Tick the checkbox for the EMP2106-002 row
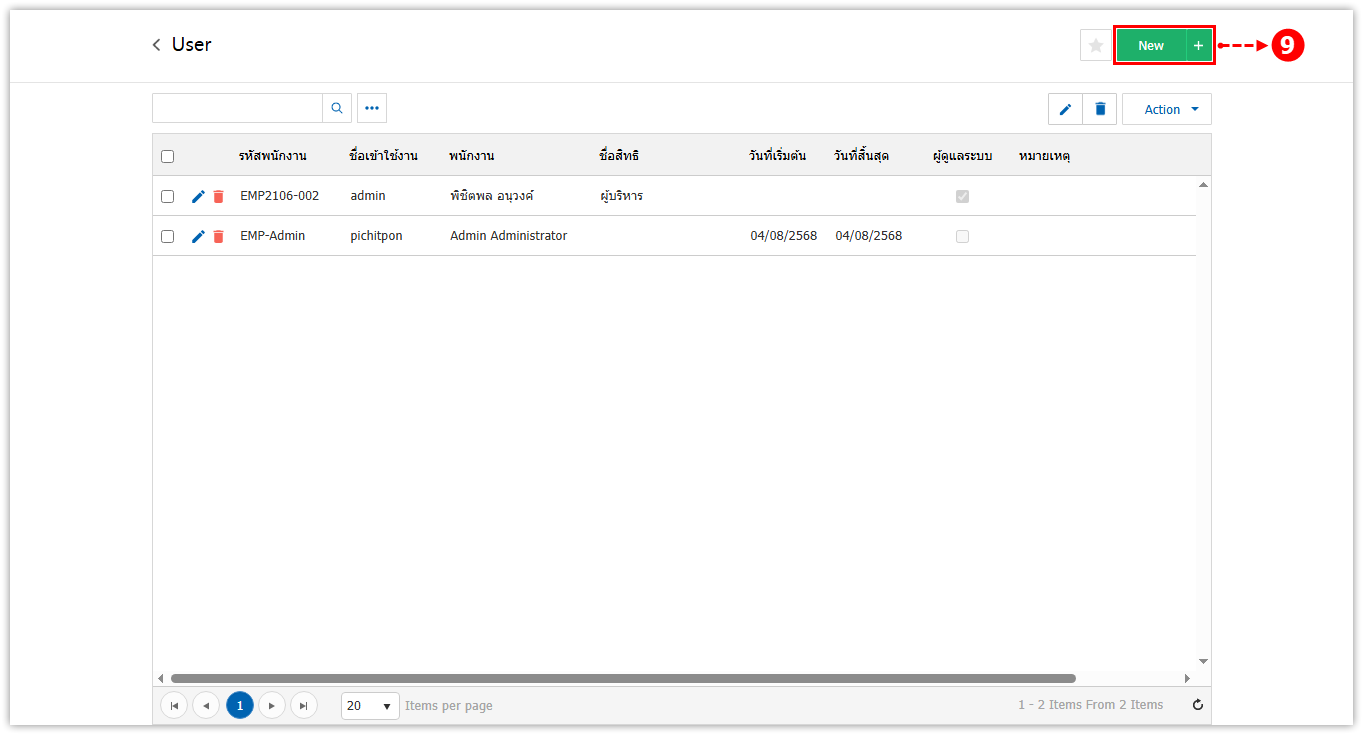The height and width of the screenshot is (735, 1363). (167, 197)
